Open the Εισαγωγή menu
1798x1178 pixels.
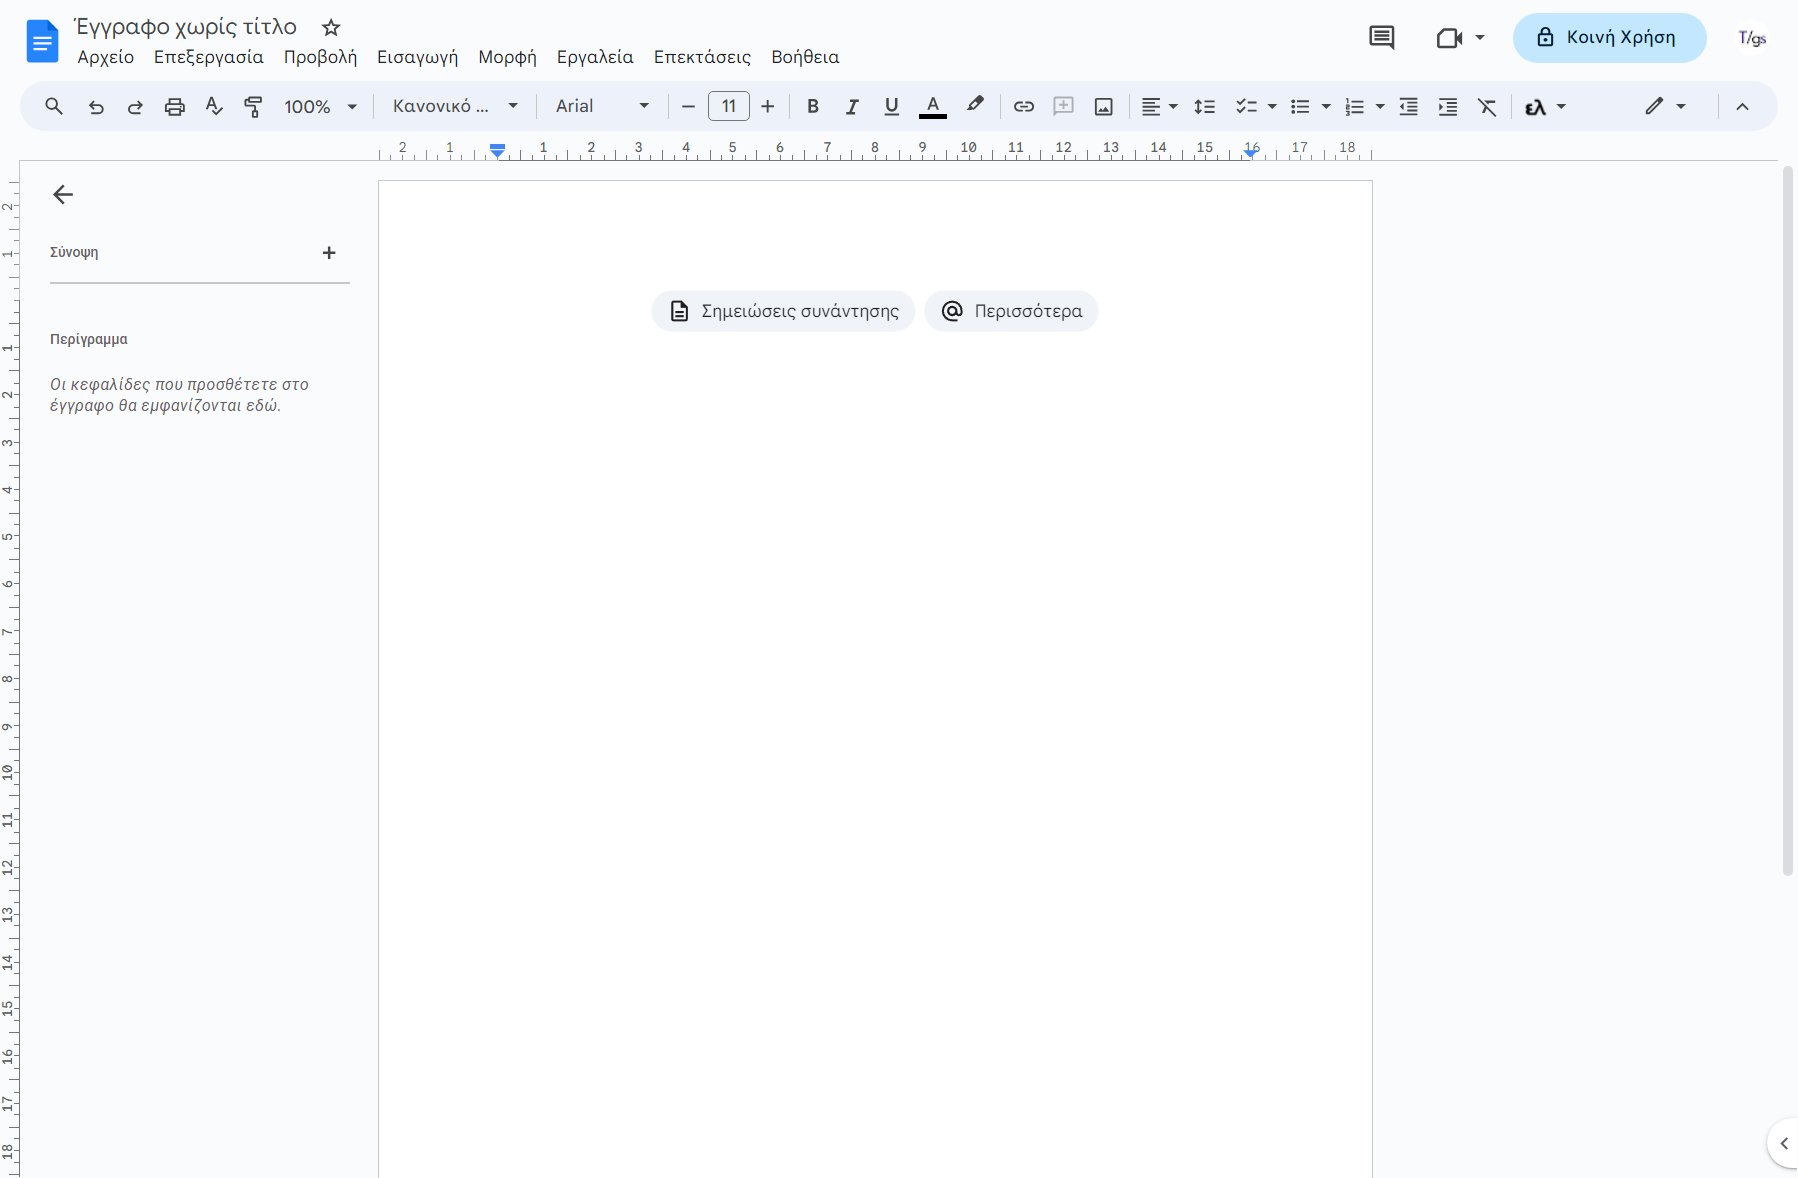click(417, 57)
